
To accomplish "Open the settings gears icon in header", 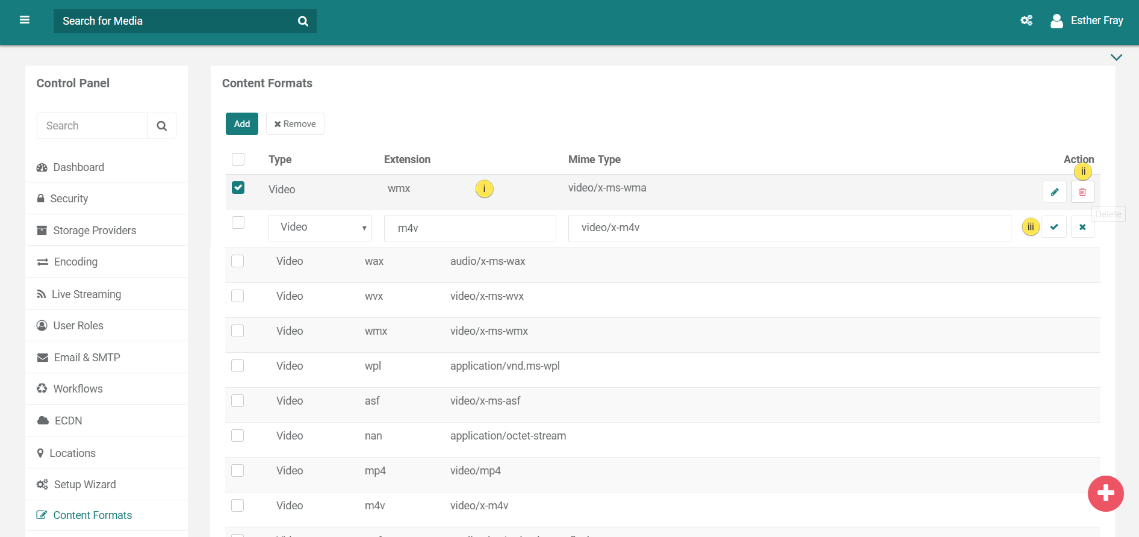I will pos(1026,21).
